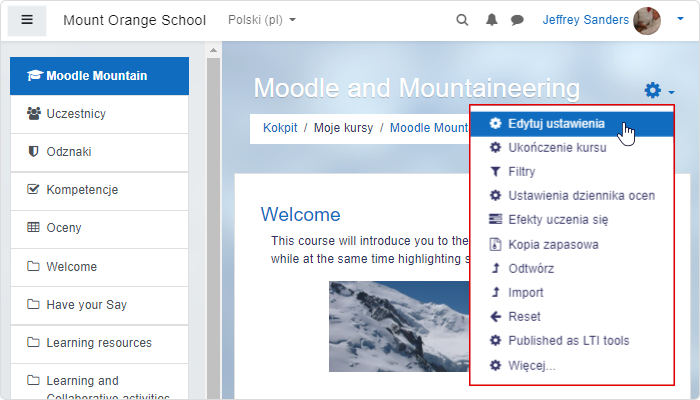The height and width of the screenshot is (400, 700).
Task: Click the restore arrow icon beside Odtwórz
Action: point(495,268)
